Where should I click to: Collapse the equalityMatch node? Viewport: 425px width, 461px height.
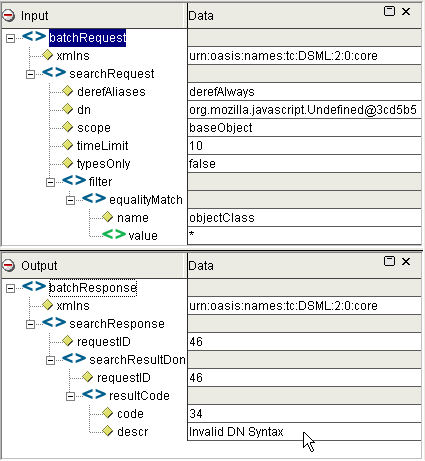point(70,200)
